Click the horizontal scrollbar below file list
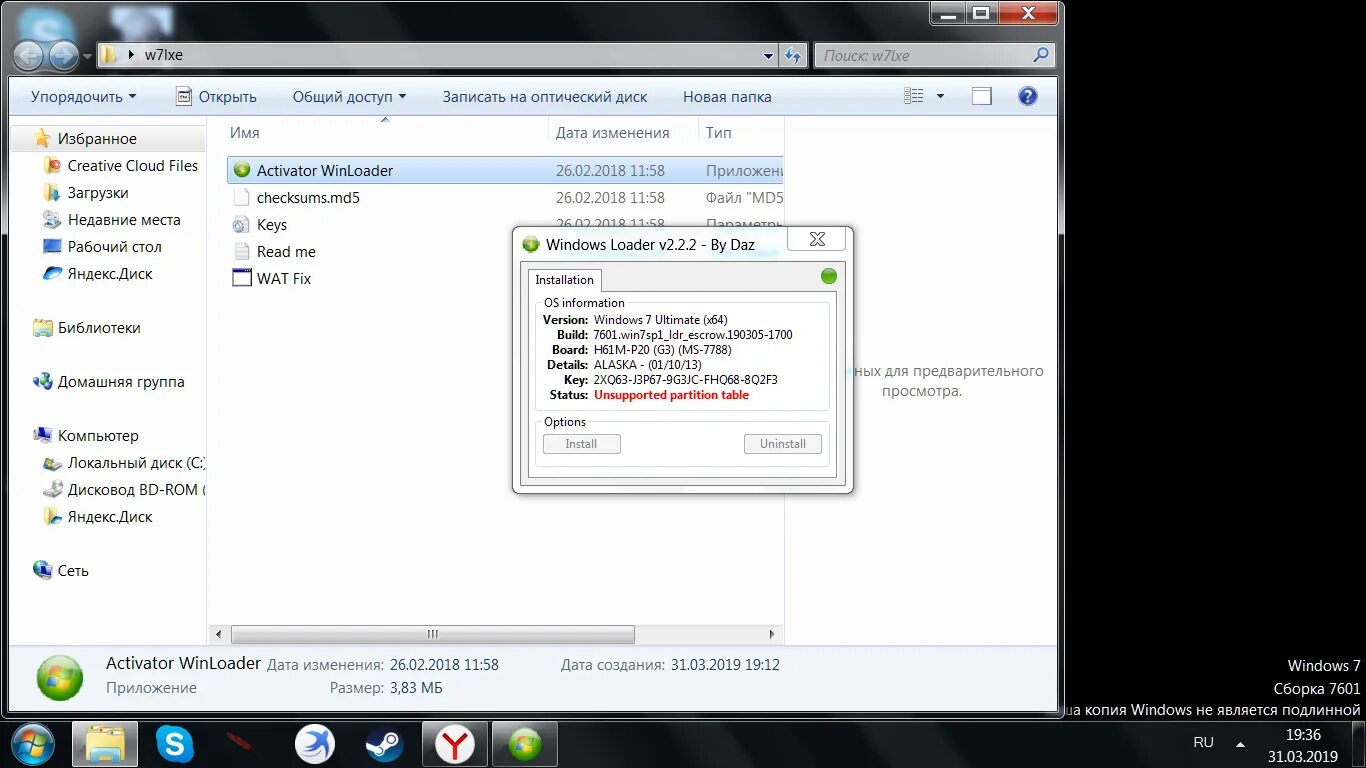The width and height of the screenshot is (1366, 768). click(x=432, y=634)
